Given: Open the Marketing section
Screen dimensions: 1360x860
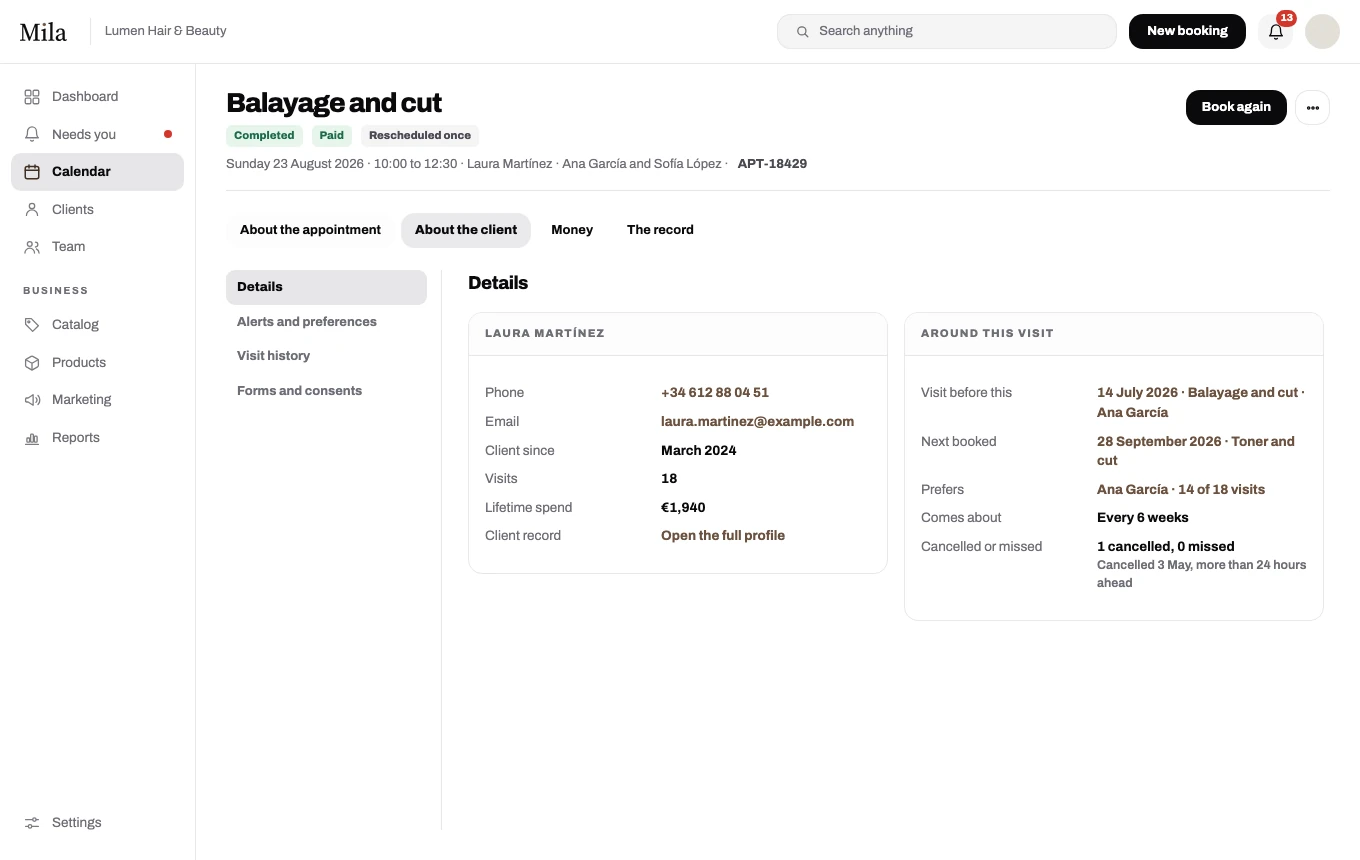Looking at the screenshot, I should click(x=97, y=400).
